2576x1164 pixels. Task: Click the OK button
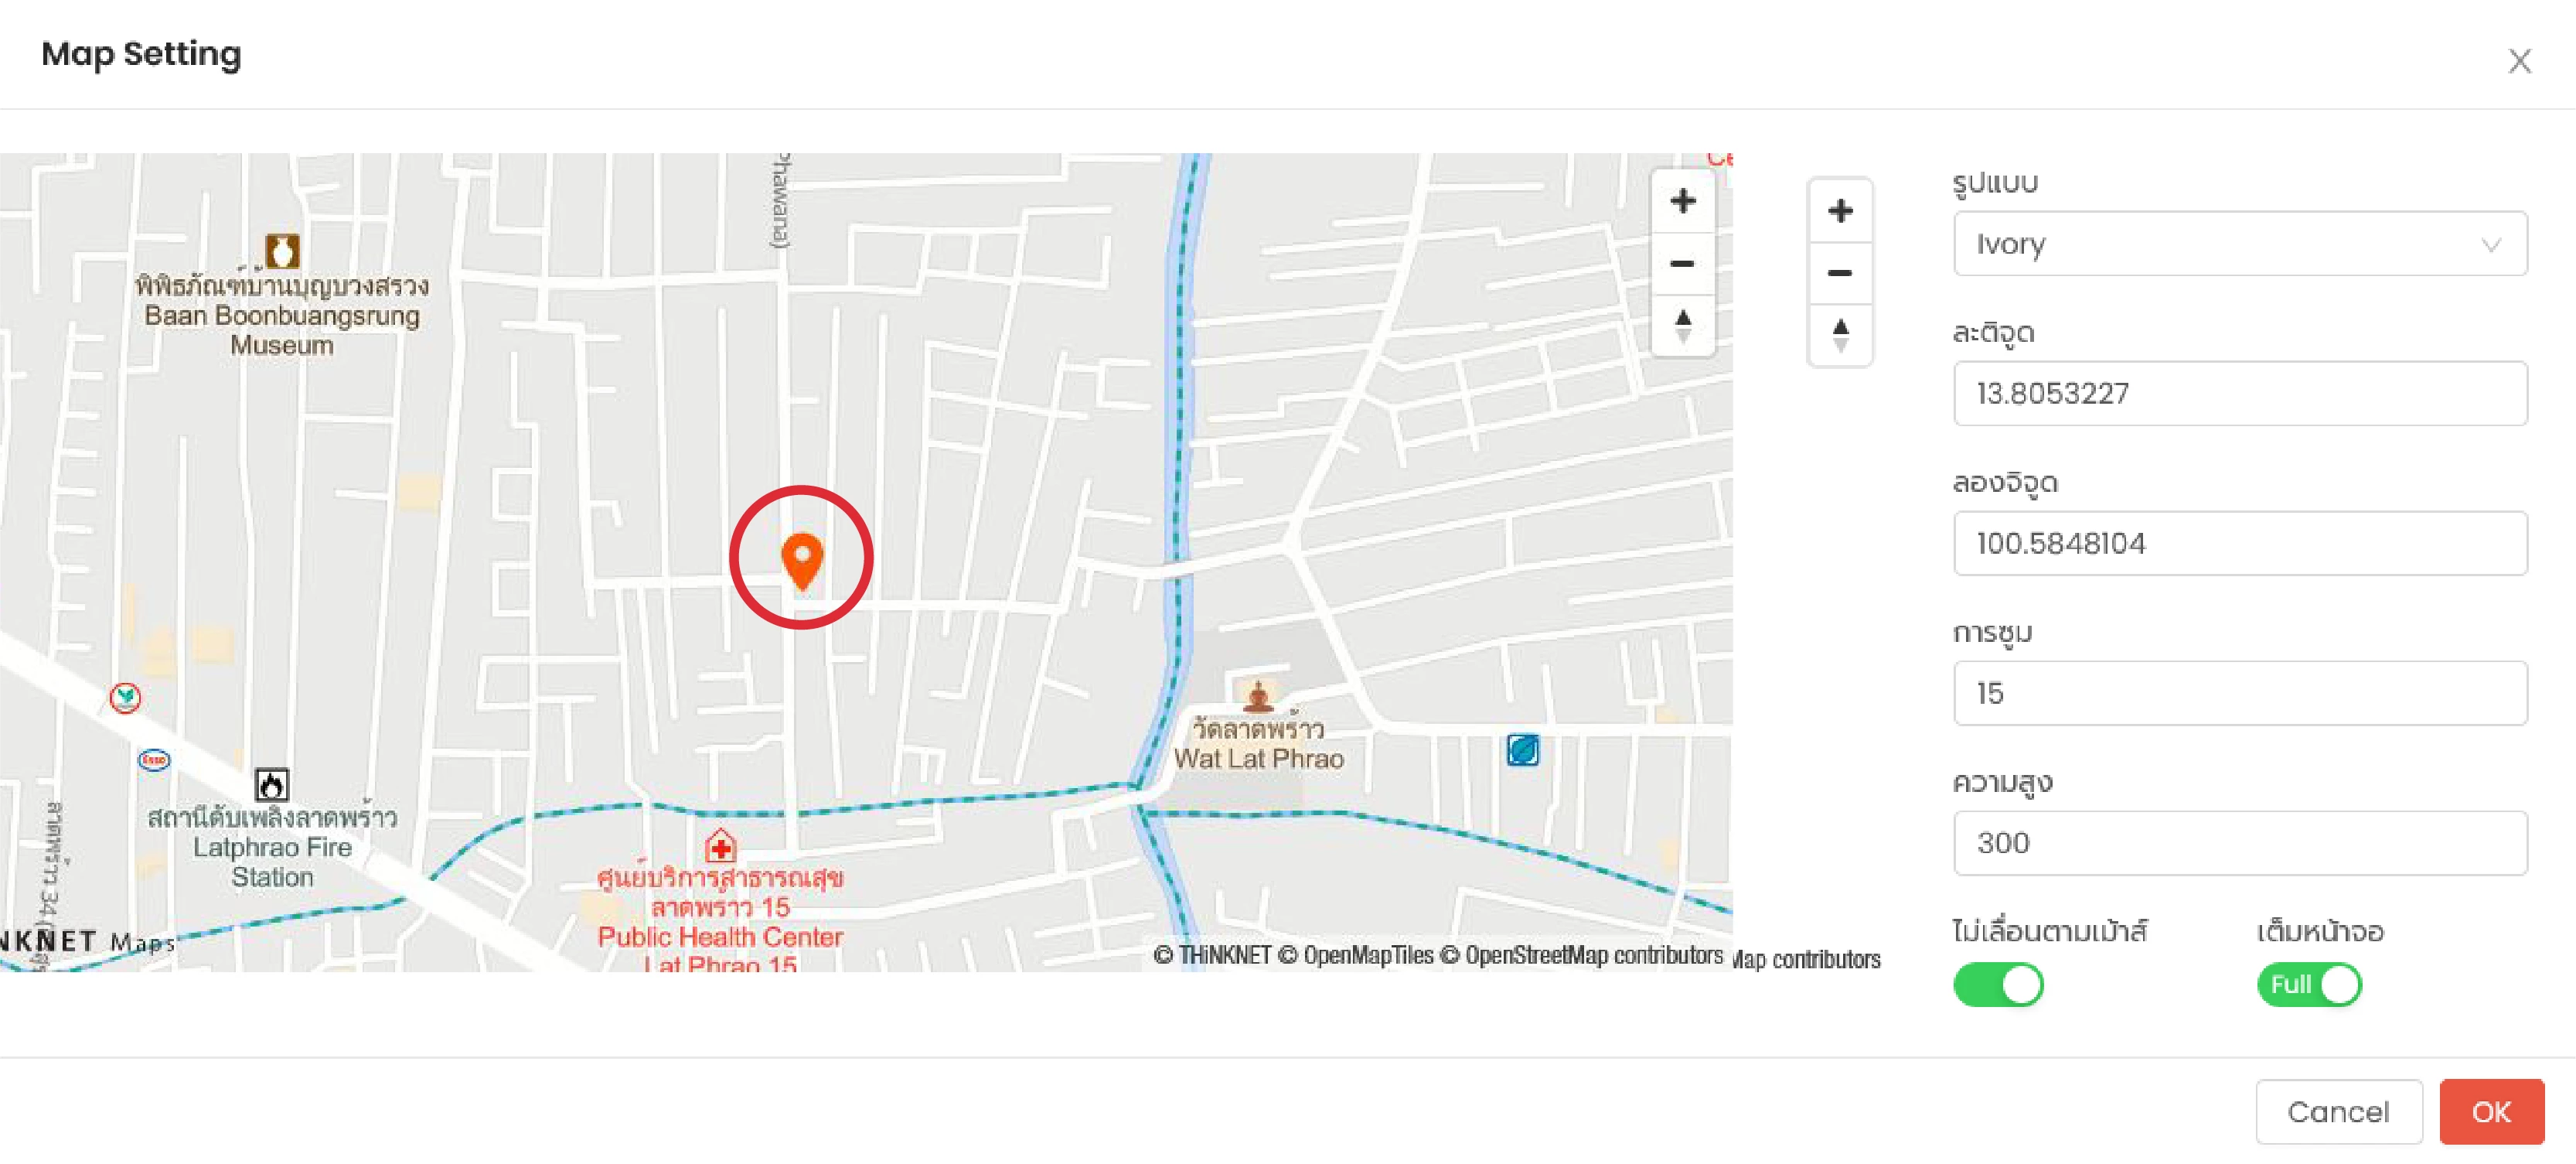[2490, 1111]
